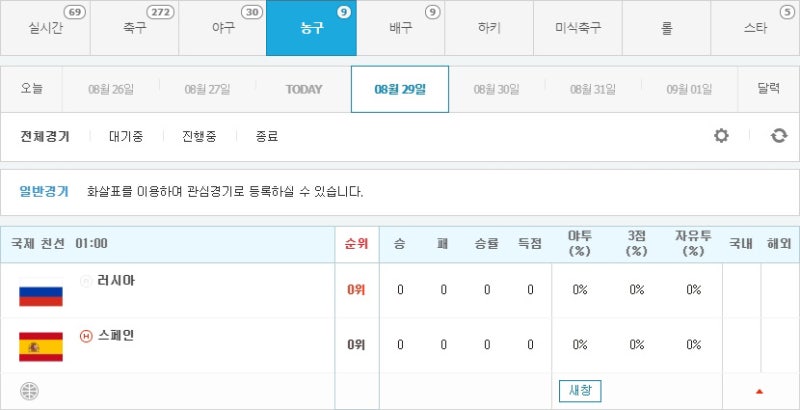Filter by 대기중 waiting games

tap(125, 136)
